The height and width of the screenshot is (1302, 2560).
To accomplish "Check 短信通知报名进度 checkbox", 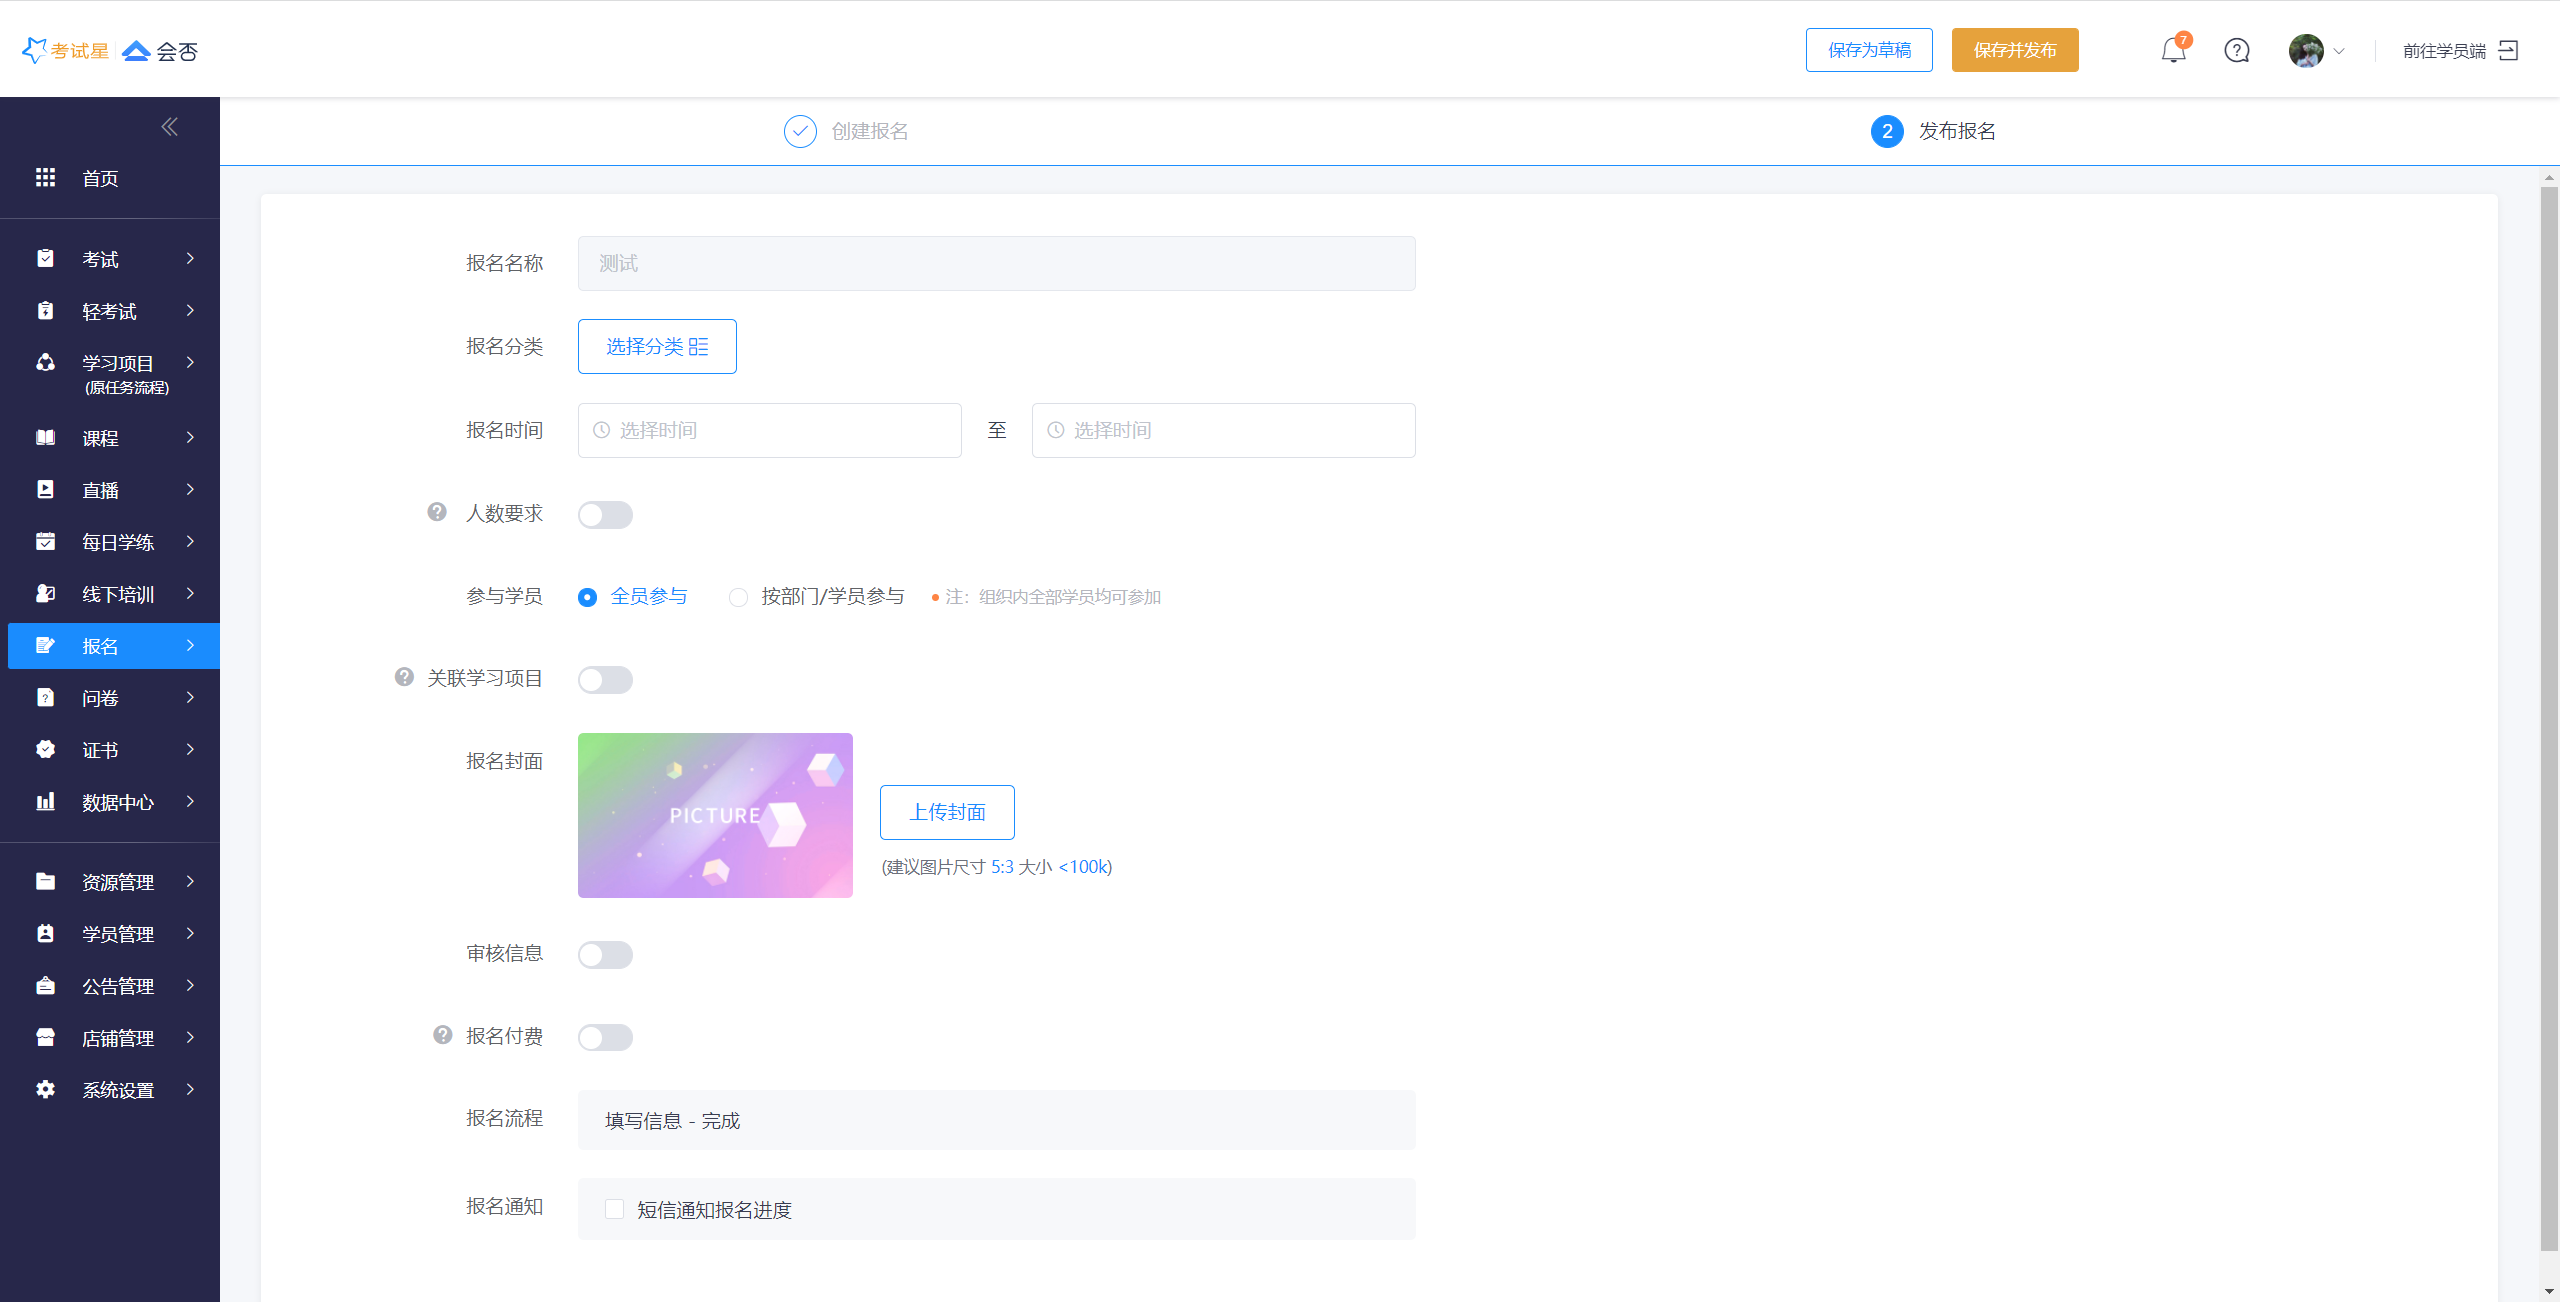I will 615,1209.
